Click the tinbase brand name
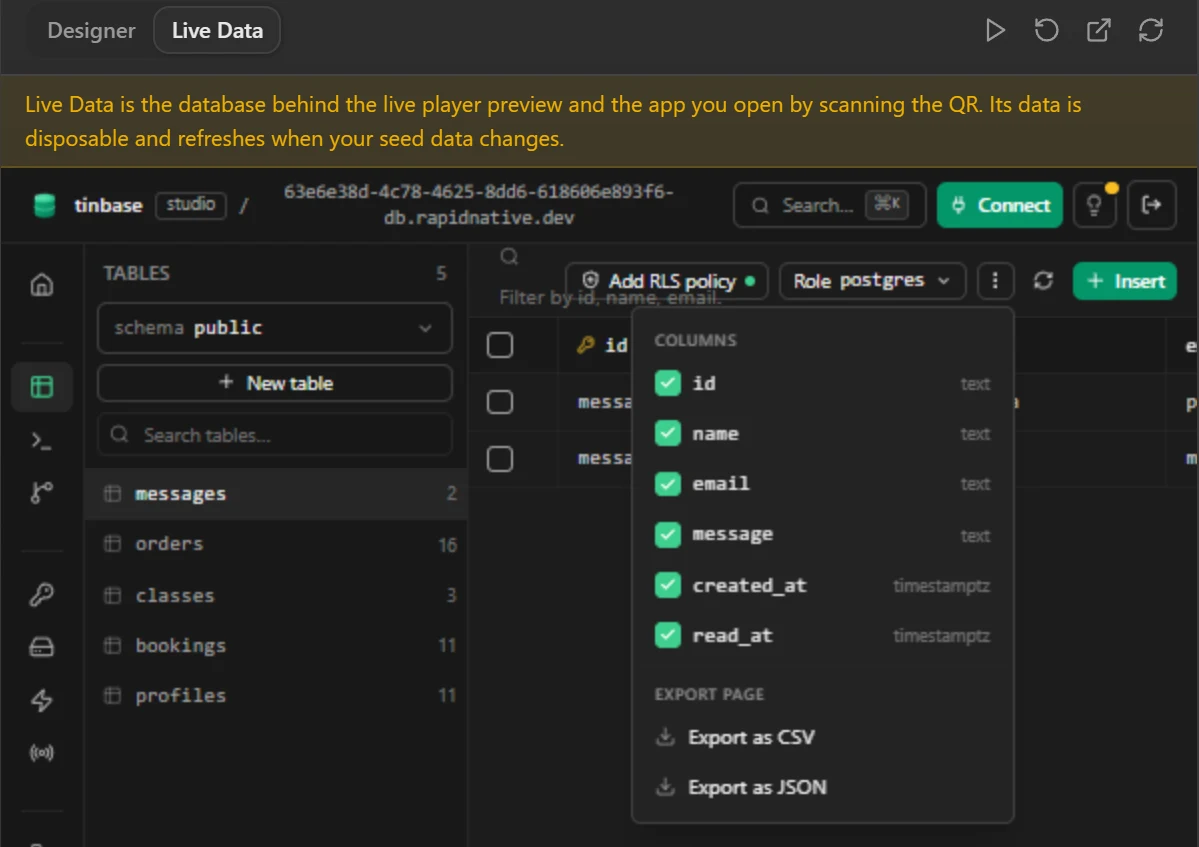Screen dimensions: 1199x847 tap(108, 206)
